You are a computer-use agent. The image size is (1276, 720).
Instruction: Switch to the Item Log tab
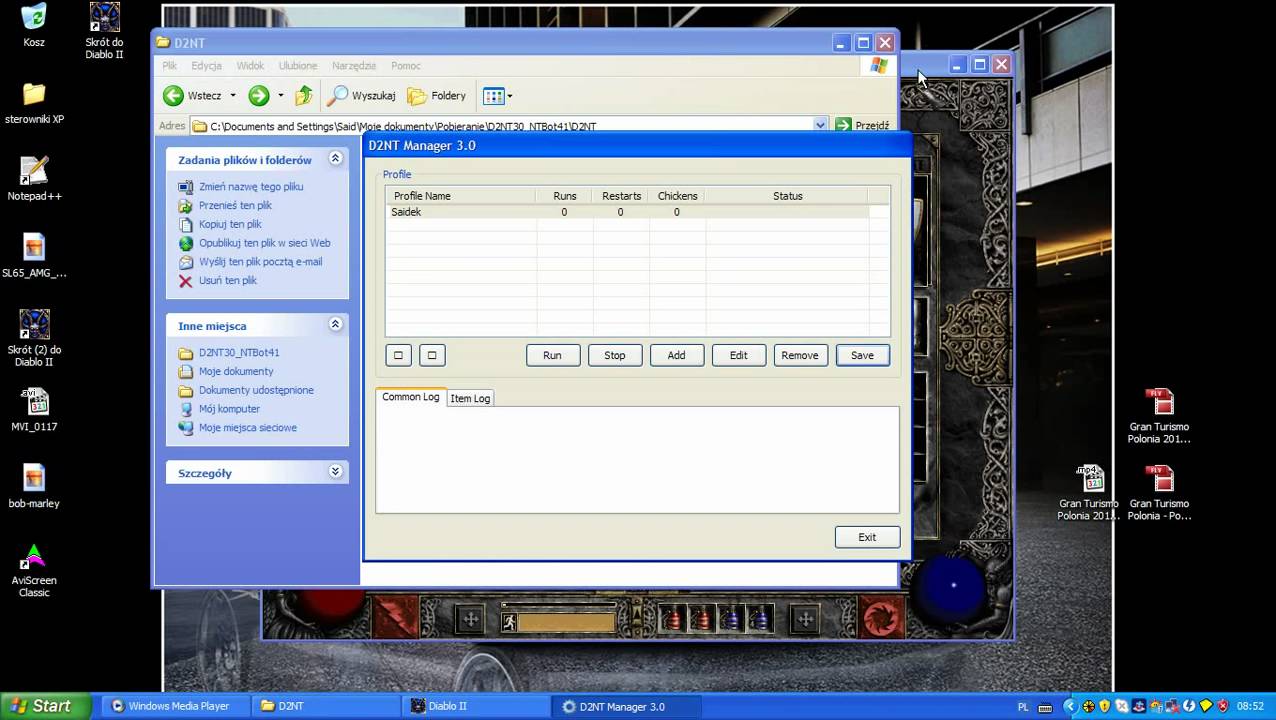point(470,398)
